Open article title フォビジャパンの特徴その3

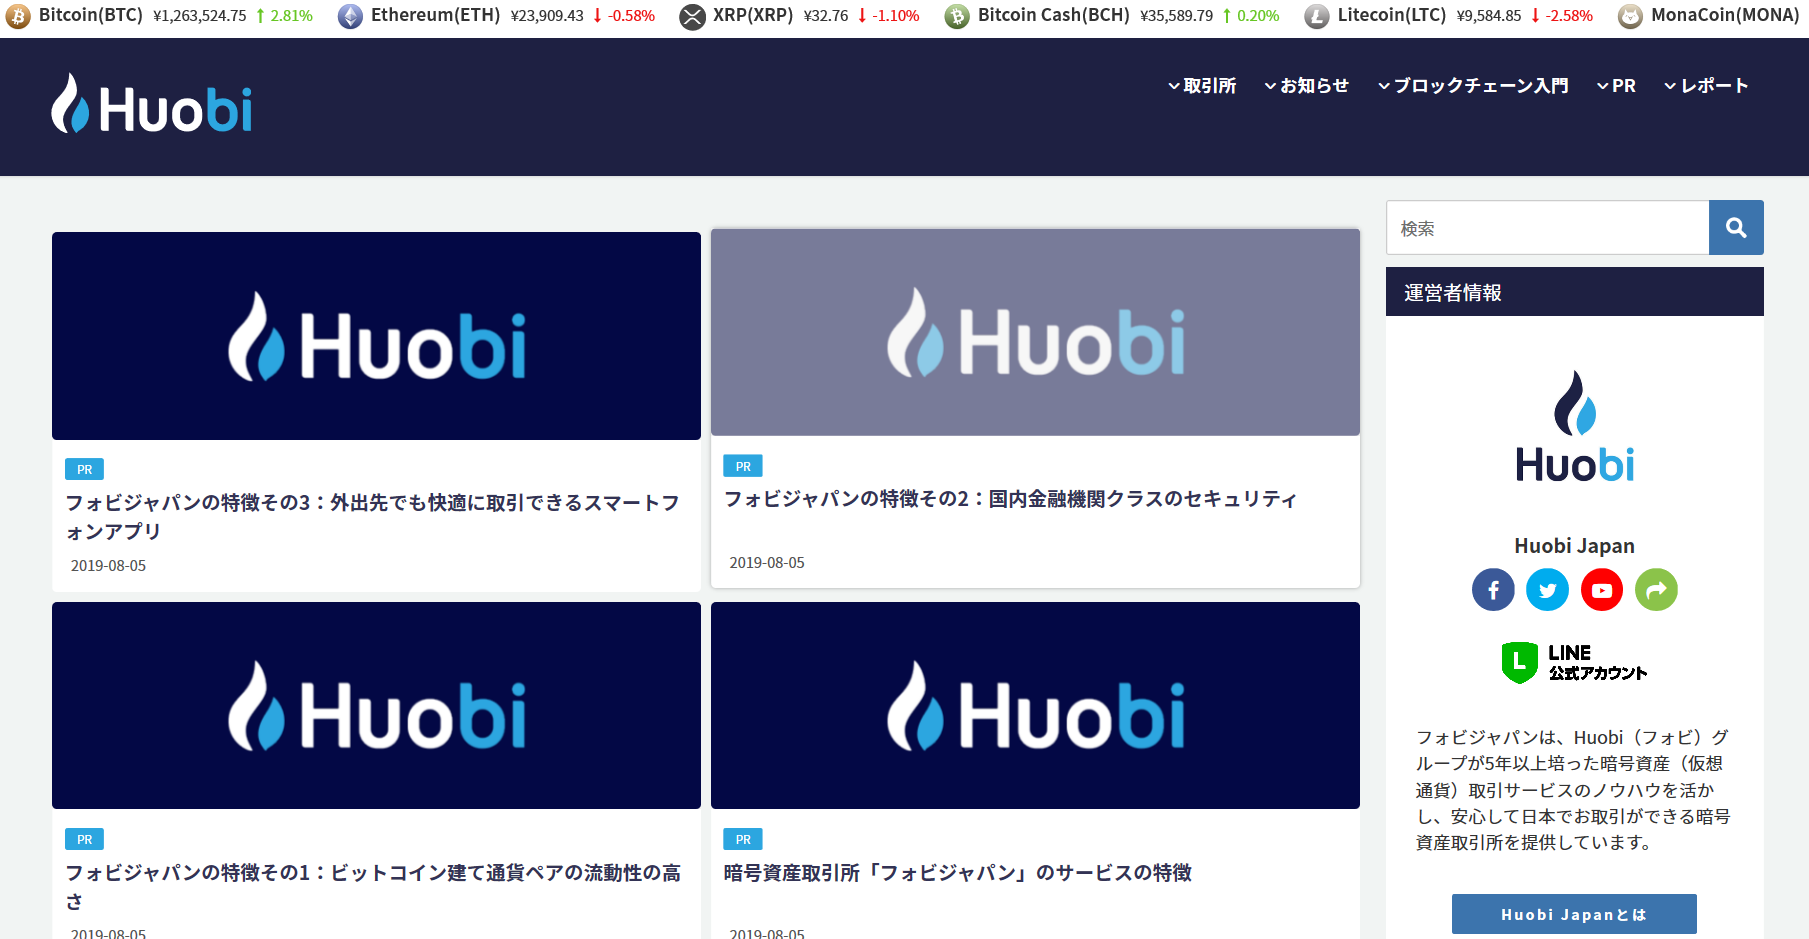(372, 517)
